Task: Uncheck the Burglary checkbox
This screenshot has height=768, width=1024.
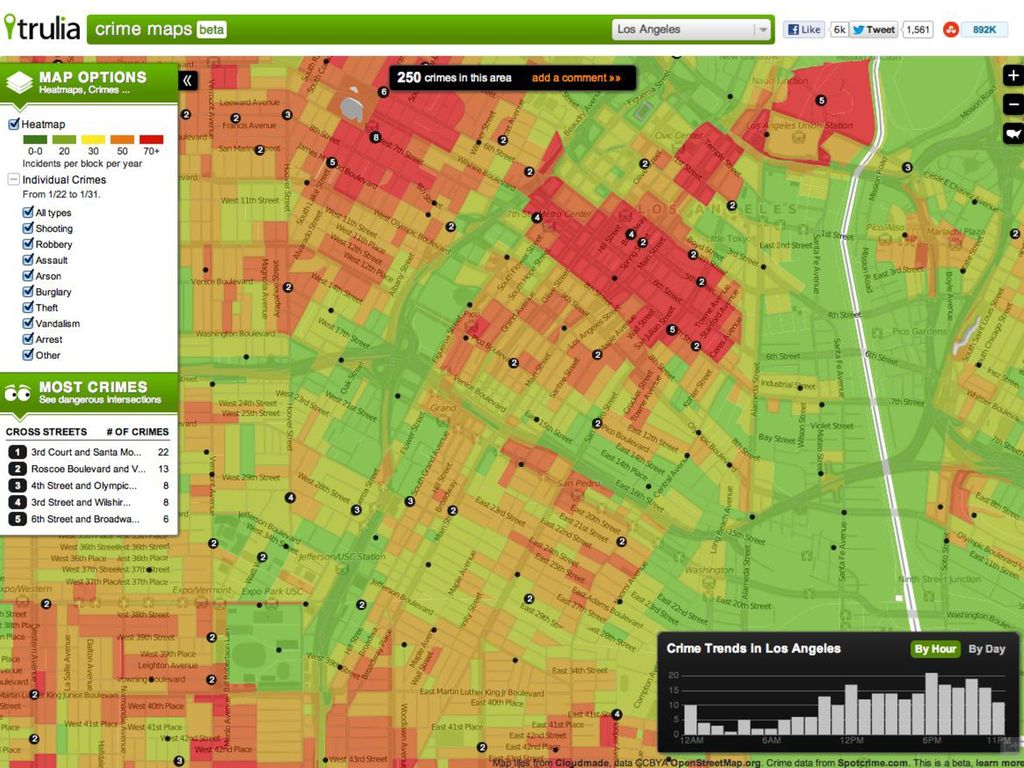Action: coord(28,291)
